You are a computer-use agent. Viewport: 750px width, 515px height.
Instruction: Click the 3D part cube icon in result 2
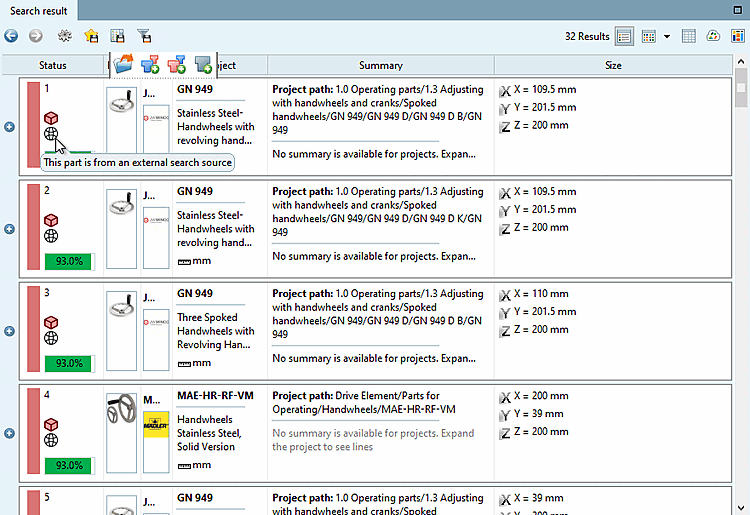[52, 220]
